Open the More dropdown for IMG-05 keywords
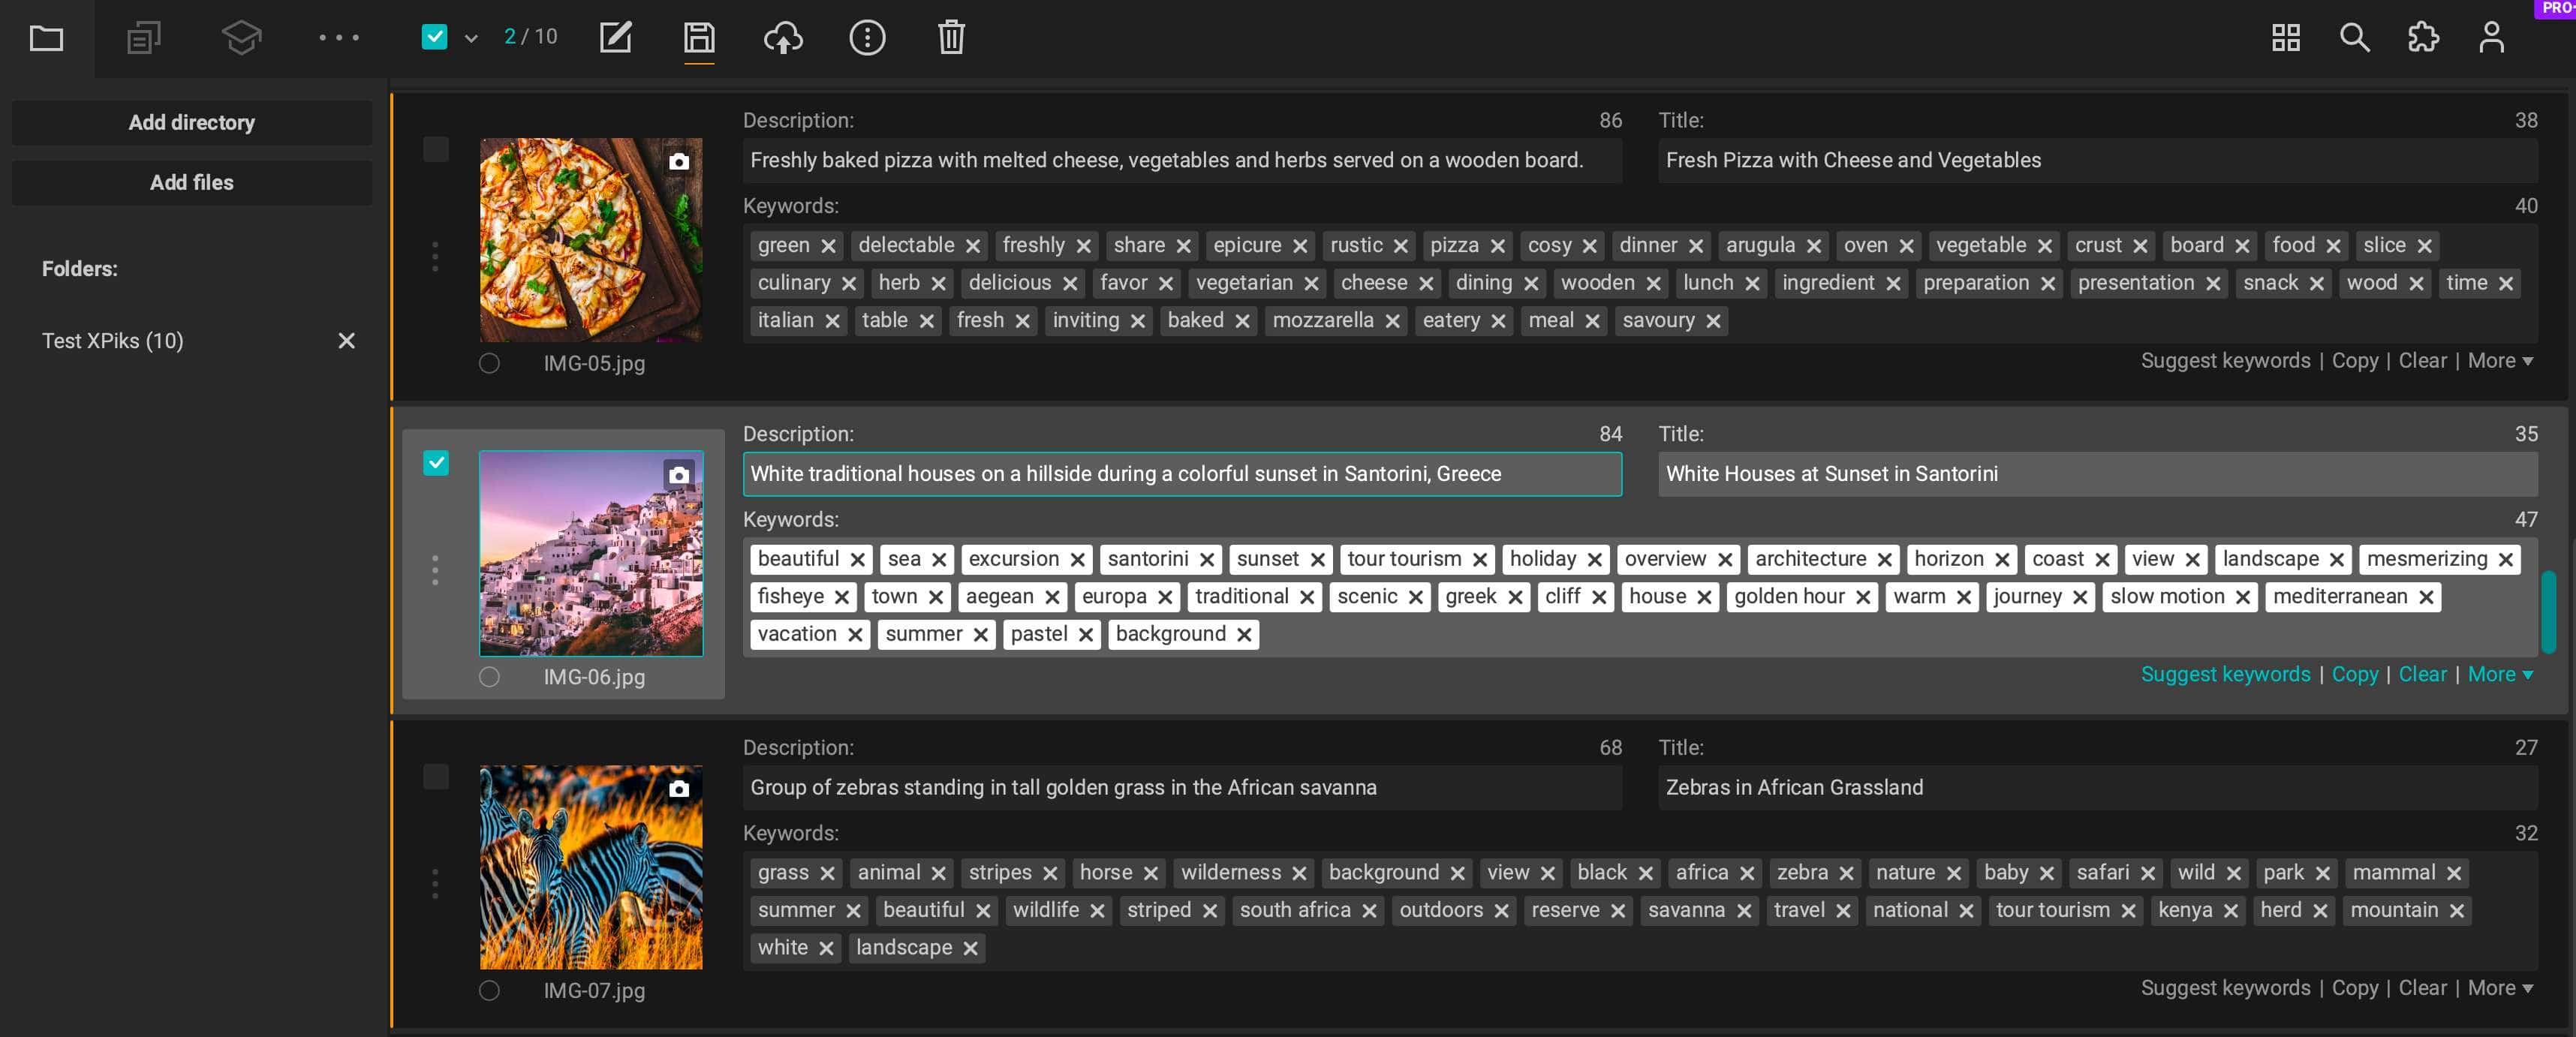The image size is (2576, 1037). point(2500,361)
